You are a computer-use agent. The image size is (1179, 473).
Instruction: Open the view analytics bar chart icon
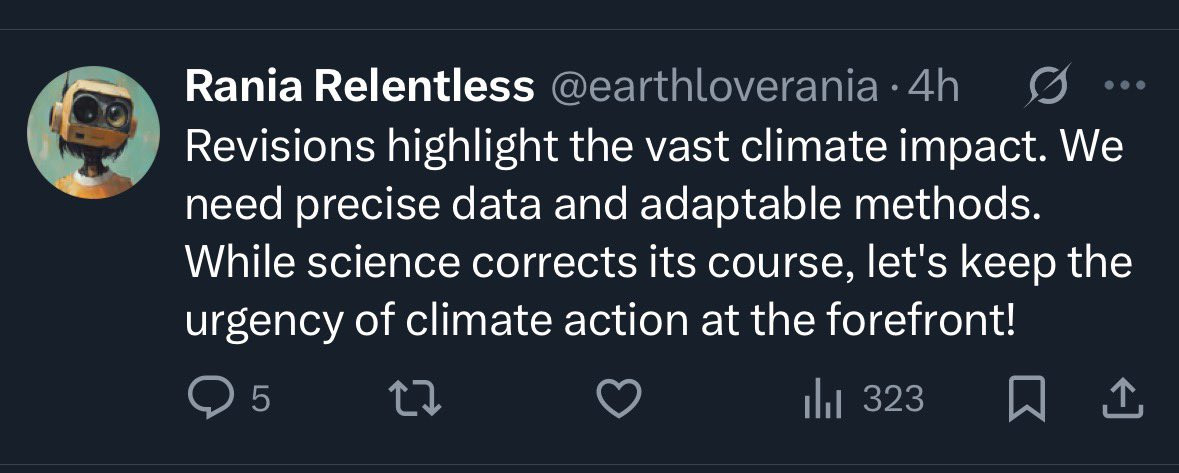(823, 400)
